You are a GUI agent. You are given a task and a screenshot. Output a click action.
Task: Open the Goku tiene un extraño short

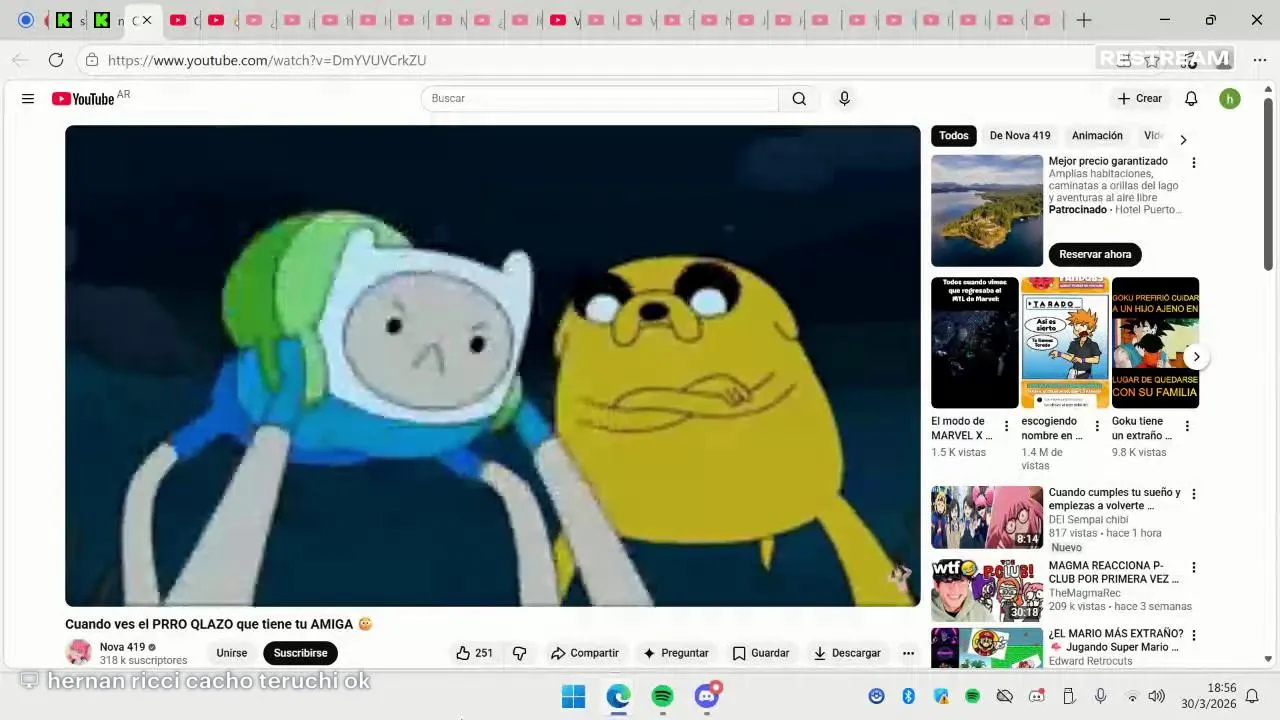1155,343
